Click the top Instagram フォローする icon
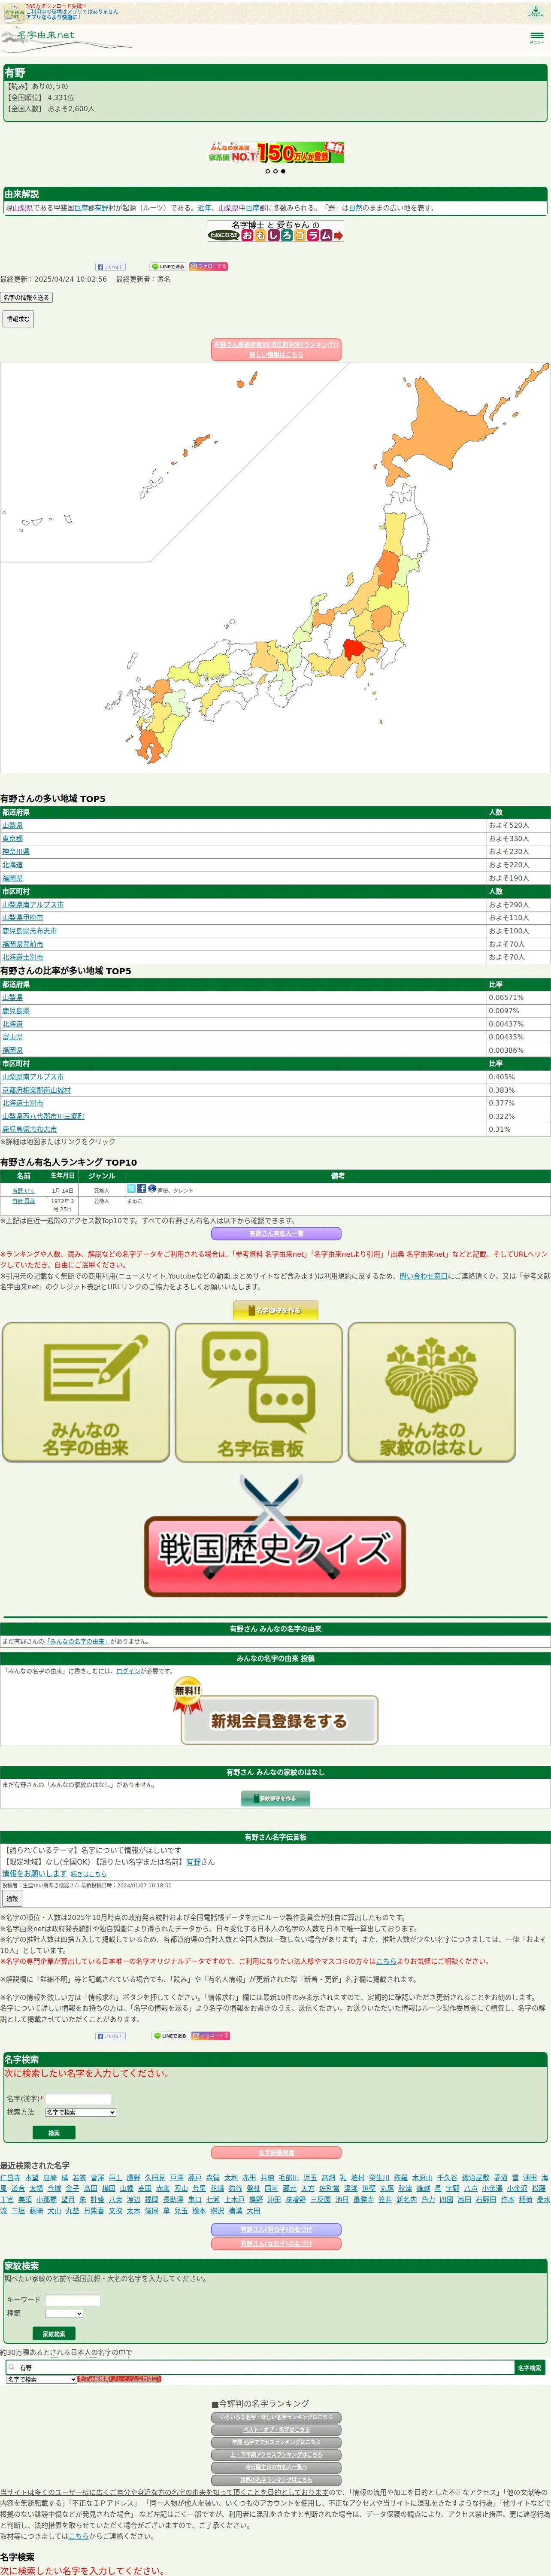This screenshot has height=2576, width=551. pos(209,267)
